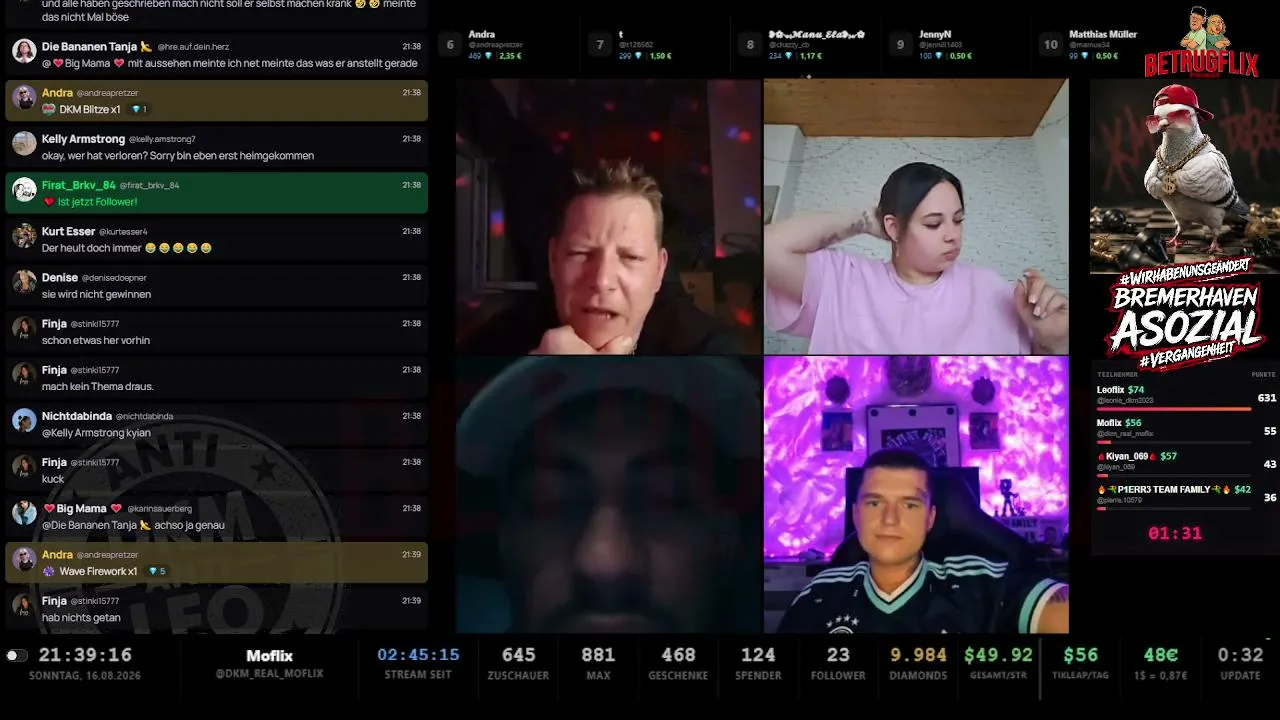This screenshot has height=720, width=1280.
Task: Click the rank 8 badge for Manu_Ela
Action: pos(750,45)
